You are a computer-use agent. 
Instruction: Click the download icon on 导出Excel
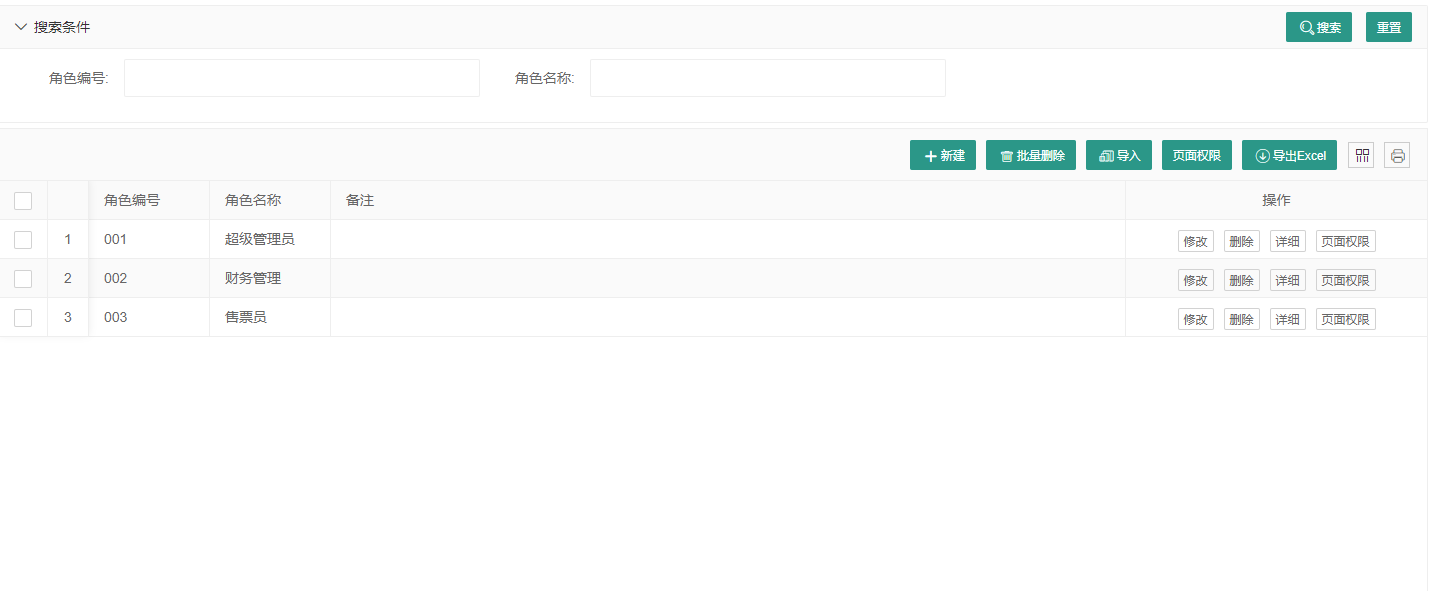(1260, 155)
